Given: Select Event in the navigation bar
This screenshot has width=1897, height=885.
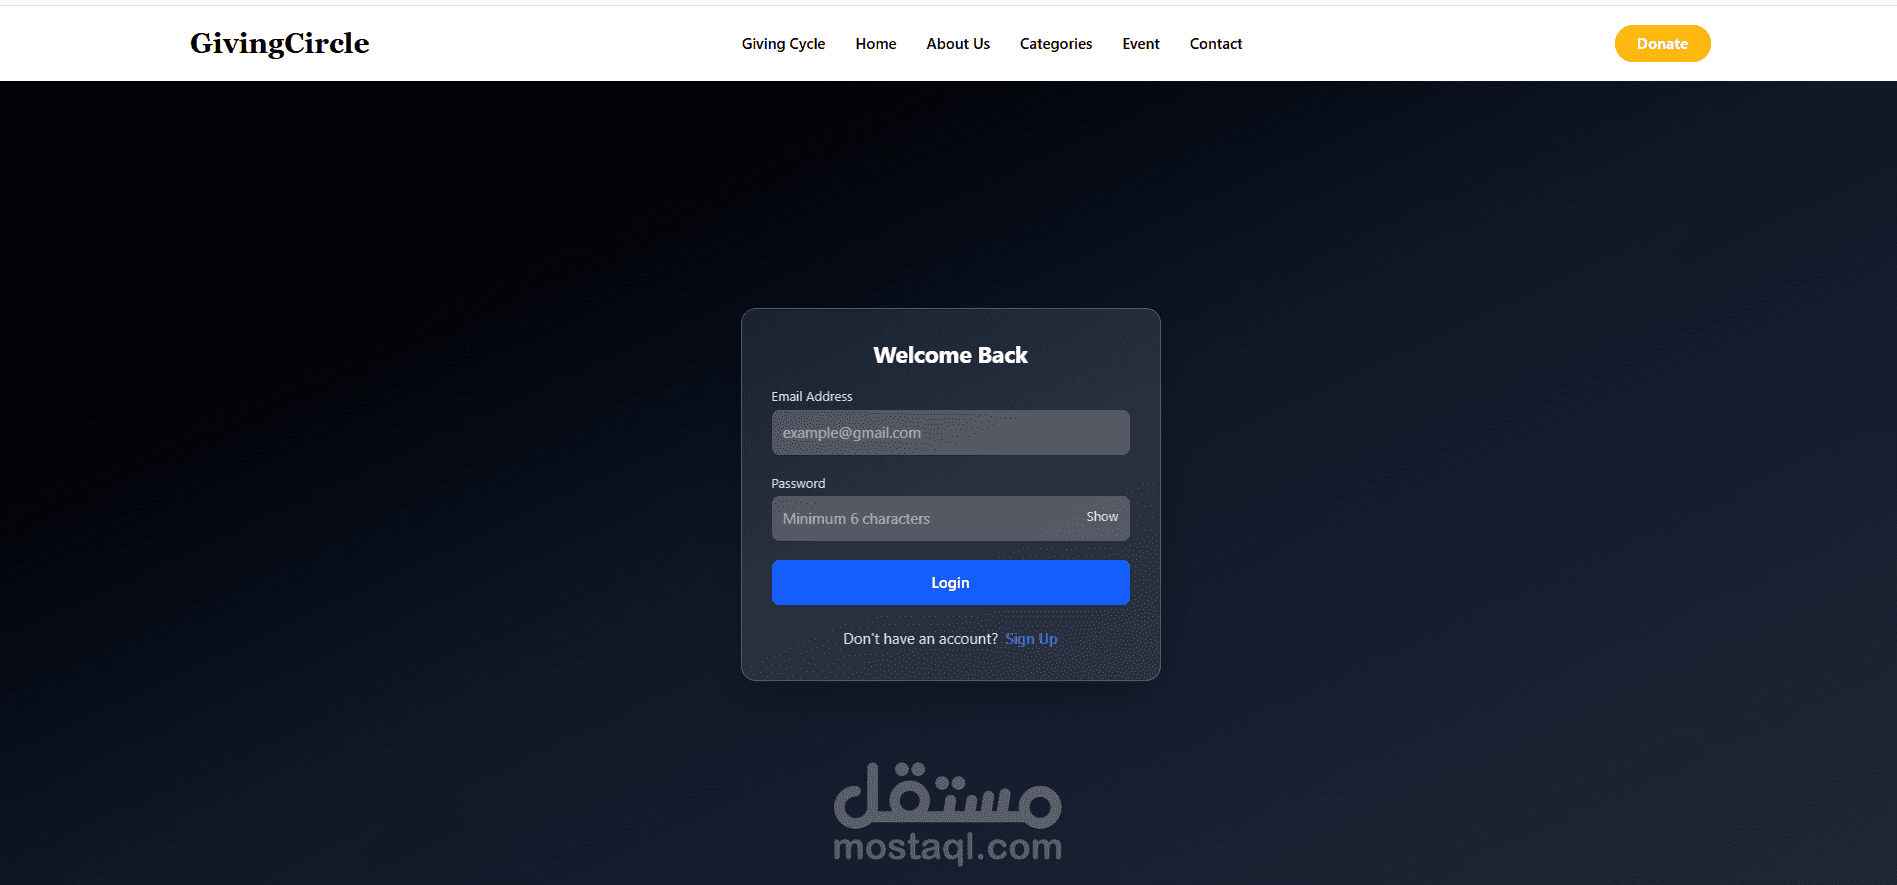Looking at the screenshot, I should coord(1141,44).
